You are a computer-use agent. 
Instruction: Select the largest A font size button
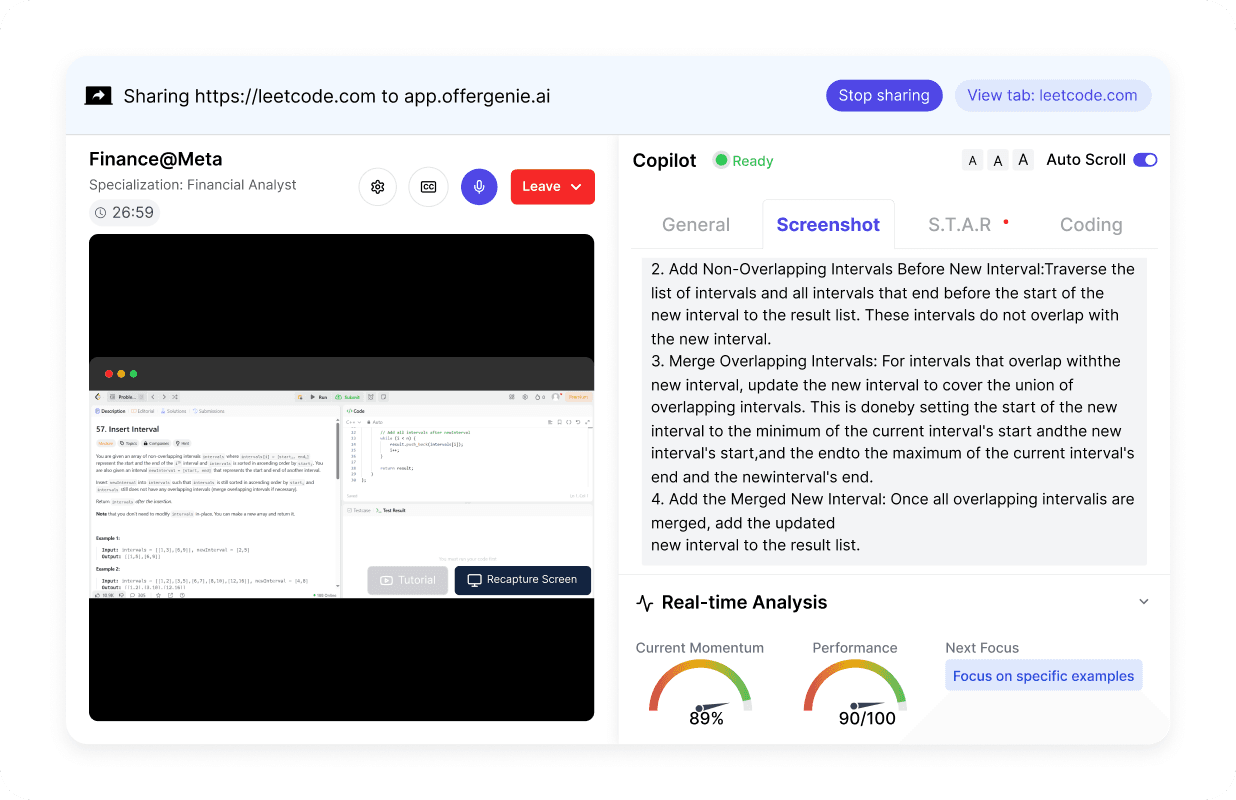1022,160
